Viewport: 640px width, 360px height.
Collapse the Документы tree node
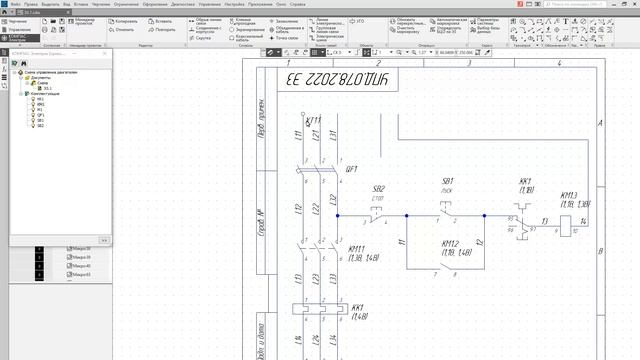21,78
